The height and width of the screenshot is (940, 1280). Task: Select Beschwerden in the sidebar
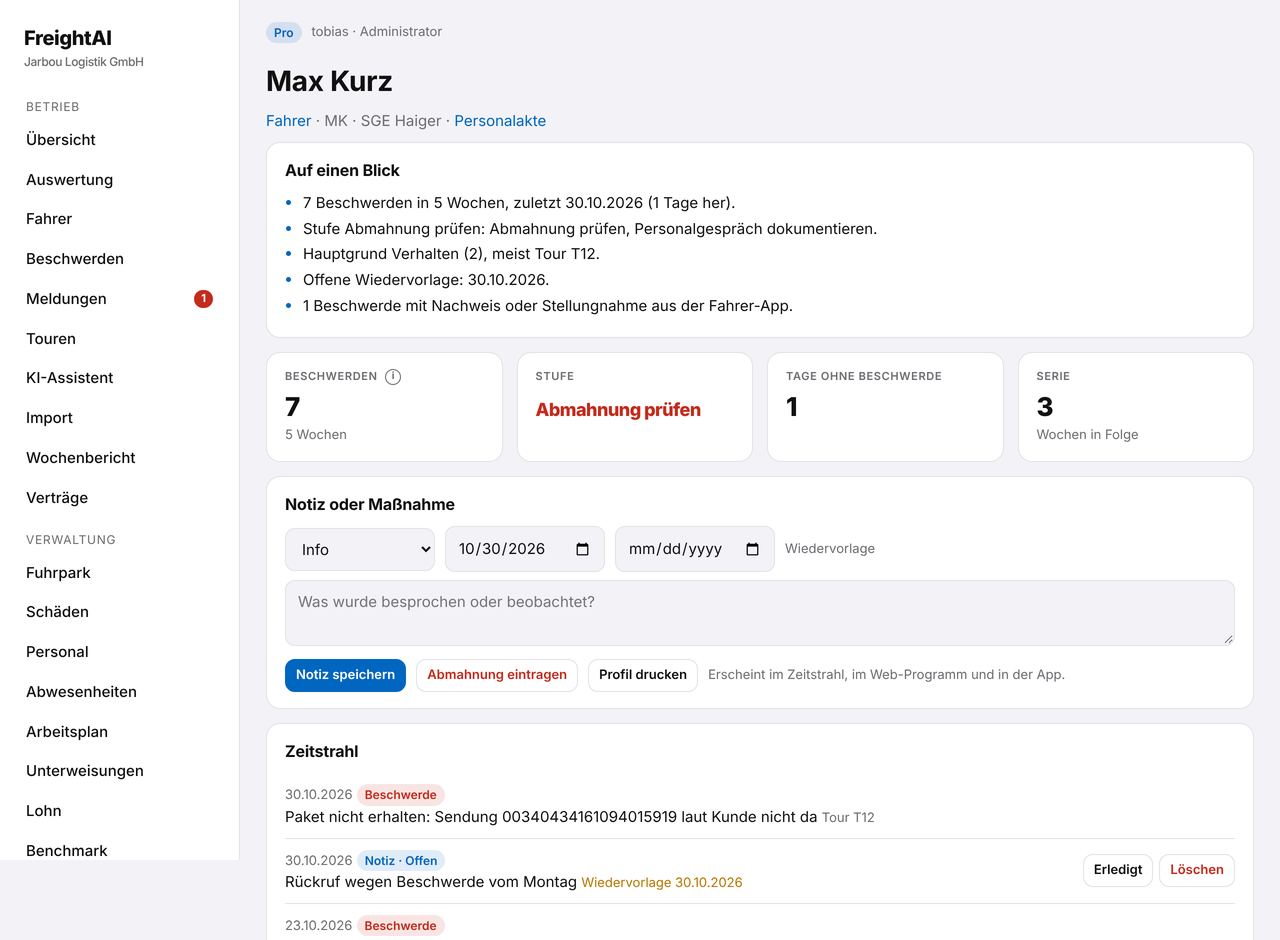(x=75, y=259)
